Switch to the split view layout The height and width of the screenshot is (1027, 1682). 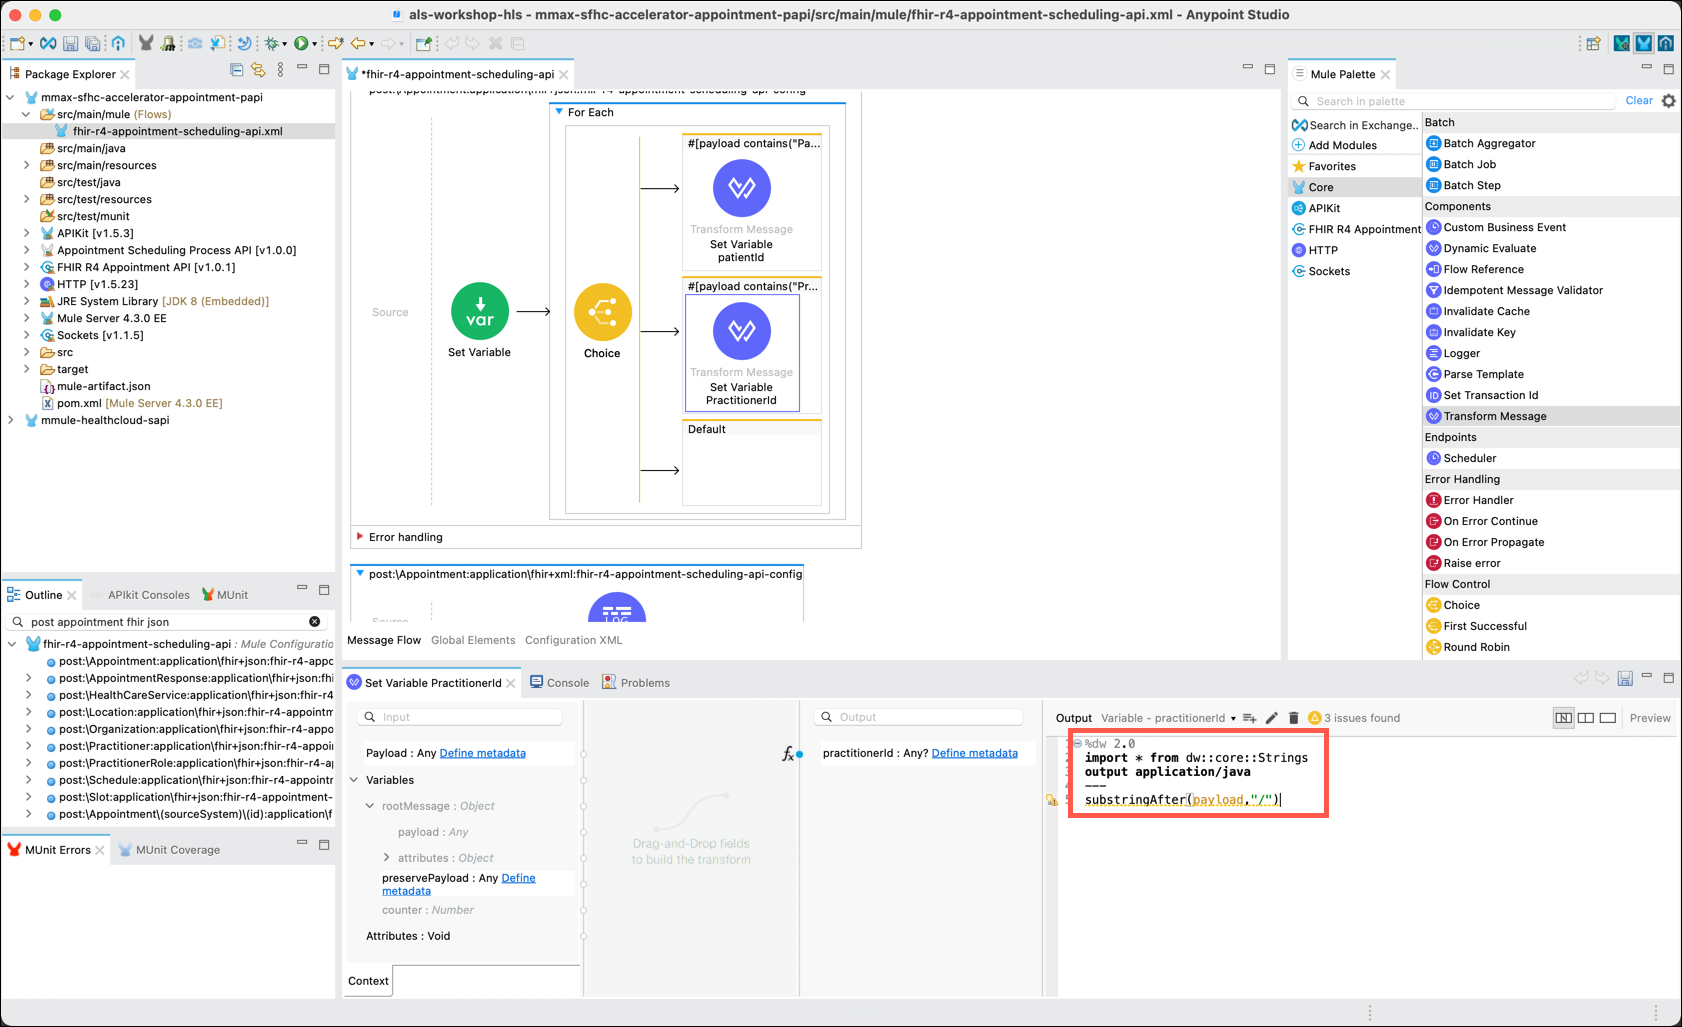[1586, 718]
